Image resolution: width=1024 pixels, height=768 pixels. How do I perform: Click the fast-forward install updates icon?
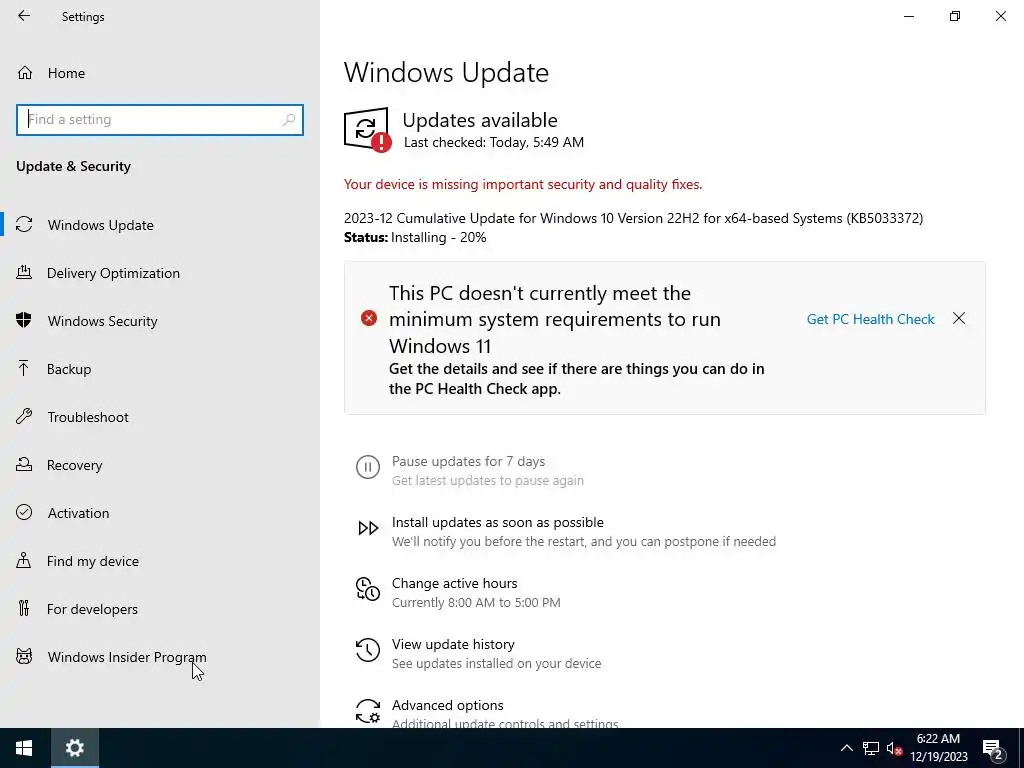click(368, 528)
